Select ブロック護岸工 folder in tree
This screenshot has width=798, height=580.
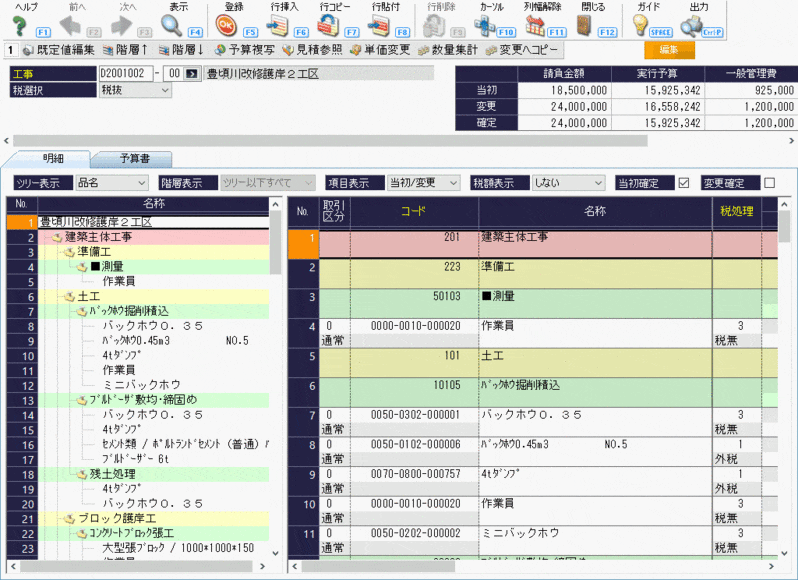pyautogui.click(x=117, y=518)
